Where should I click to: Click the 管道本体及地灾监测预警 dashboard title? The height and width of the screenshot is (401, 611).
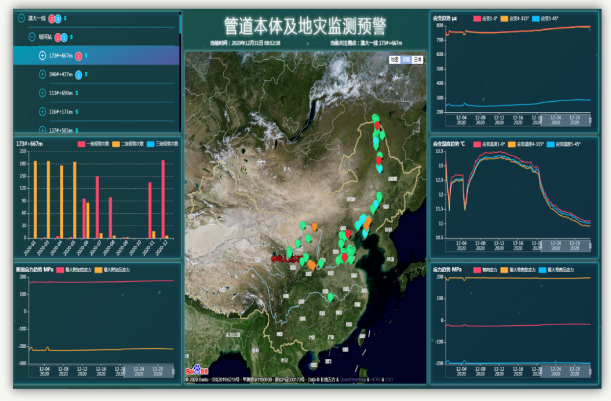(306, 26)
